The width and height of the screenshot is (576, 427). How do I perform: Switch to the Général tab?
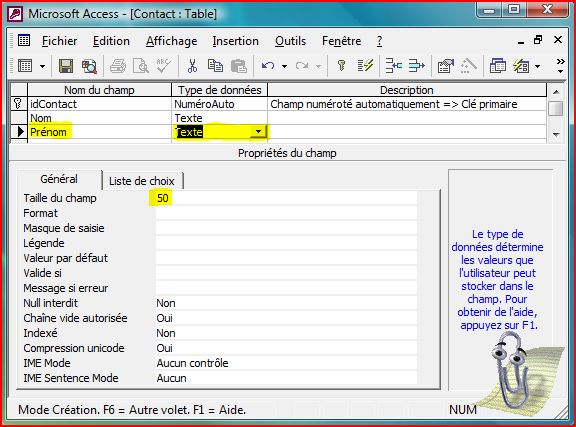(59, 179)
